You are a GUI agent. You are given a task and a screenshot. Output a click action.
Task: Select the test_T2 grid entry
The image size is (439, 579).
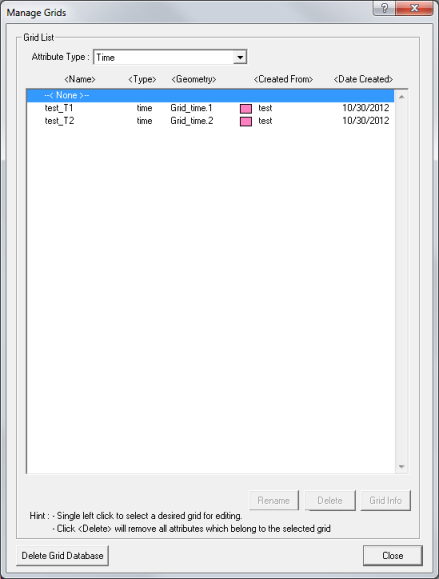tap(210, 121)
